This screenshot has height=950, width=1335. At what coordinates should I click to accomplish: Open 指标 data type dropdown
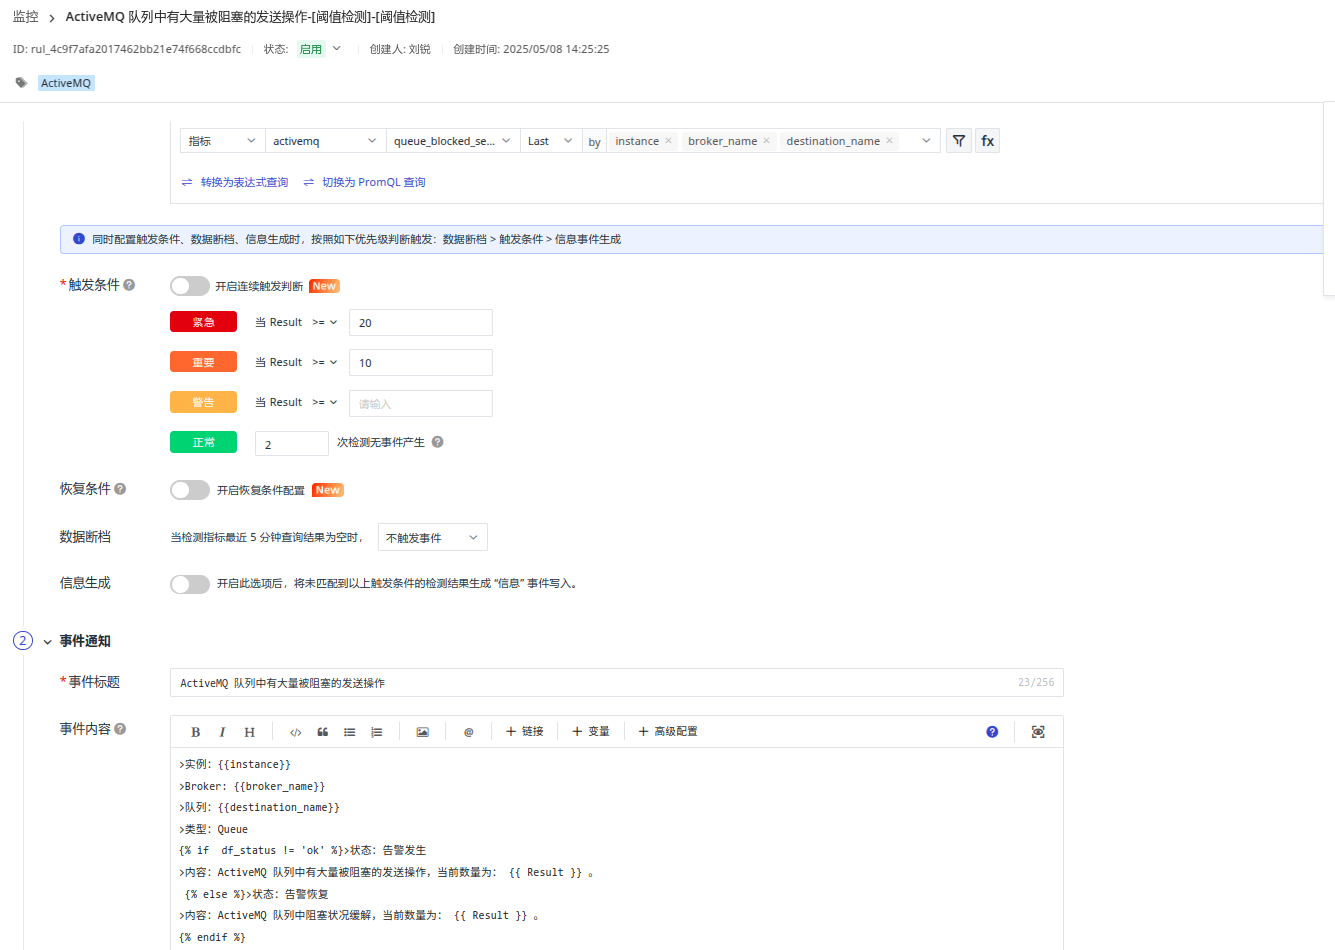223,141
